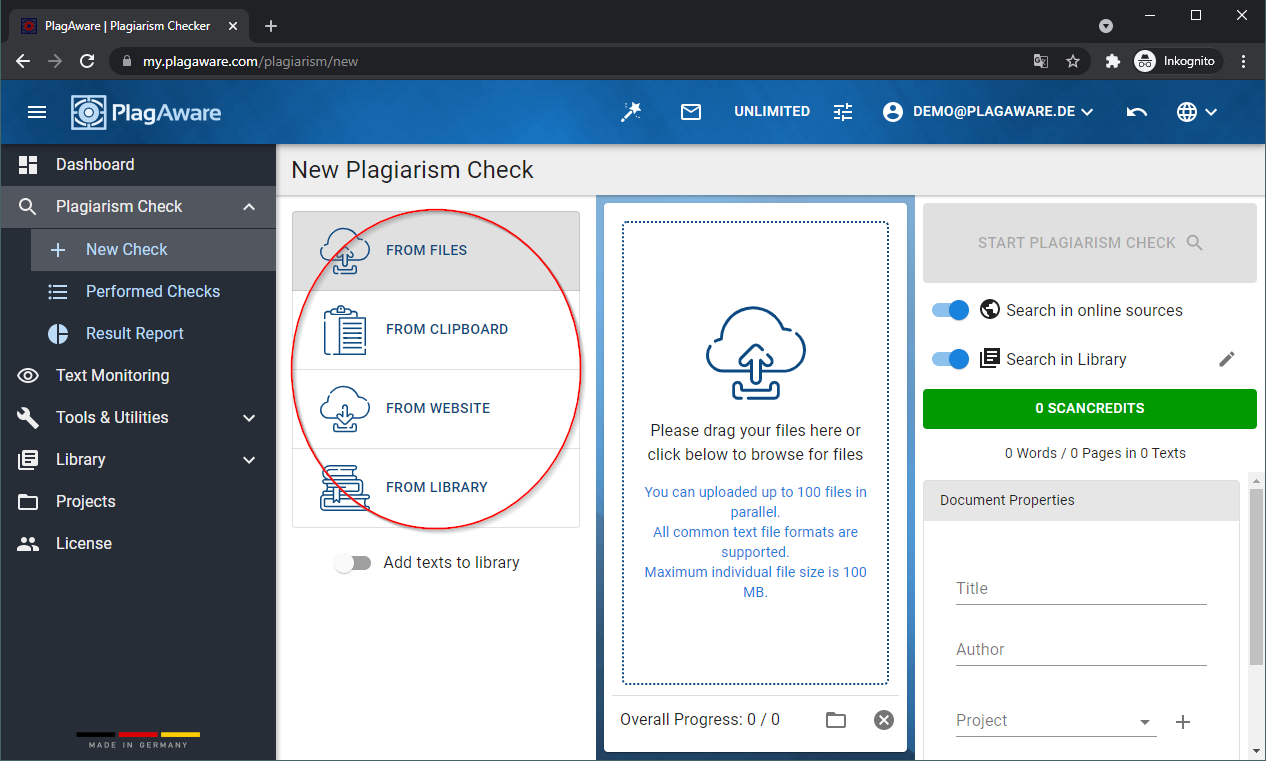The image size is (1266, 761).
Task: Toggle Search in online sources switch
Action: tap(950, 310)
